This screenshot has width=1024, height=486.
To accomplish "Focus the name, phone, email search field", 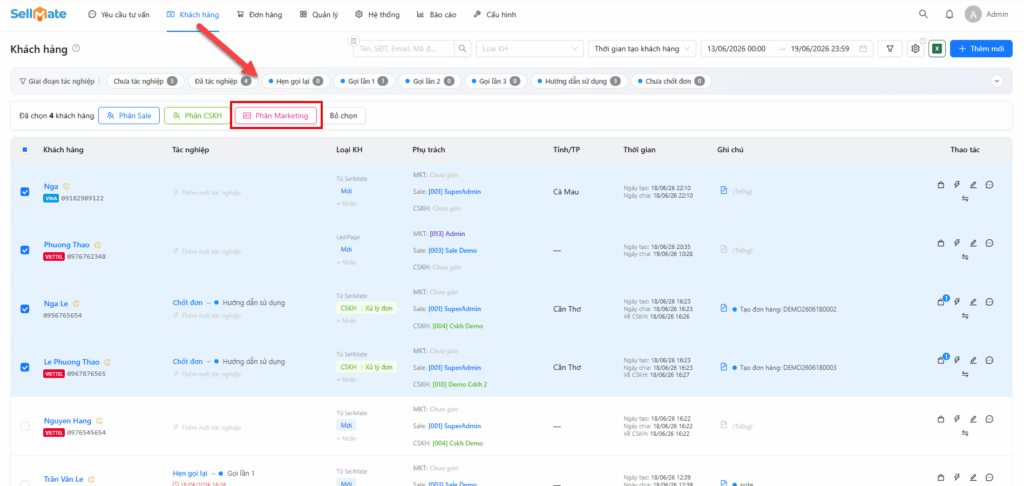I will tap(405, 48).
